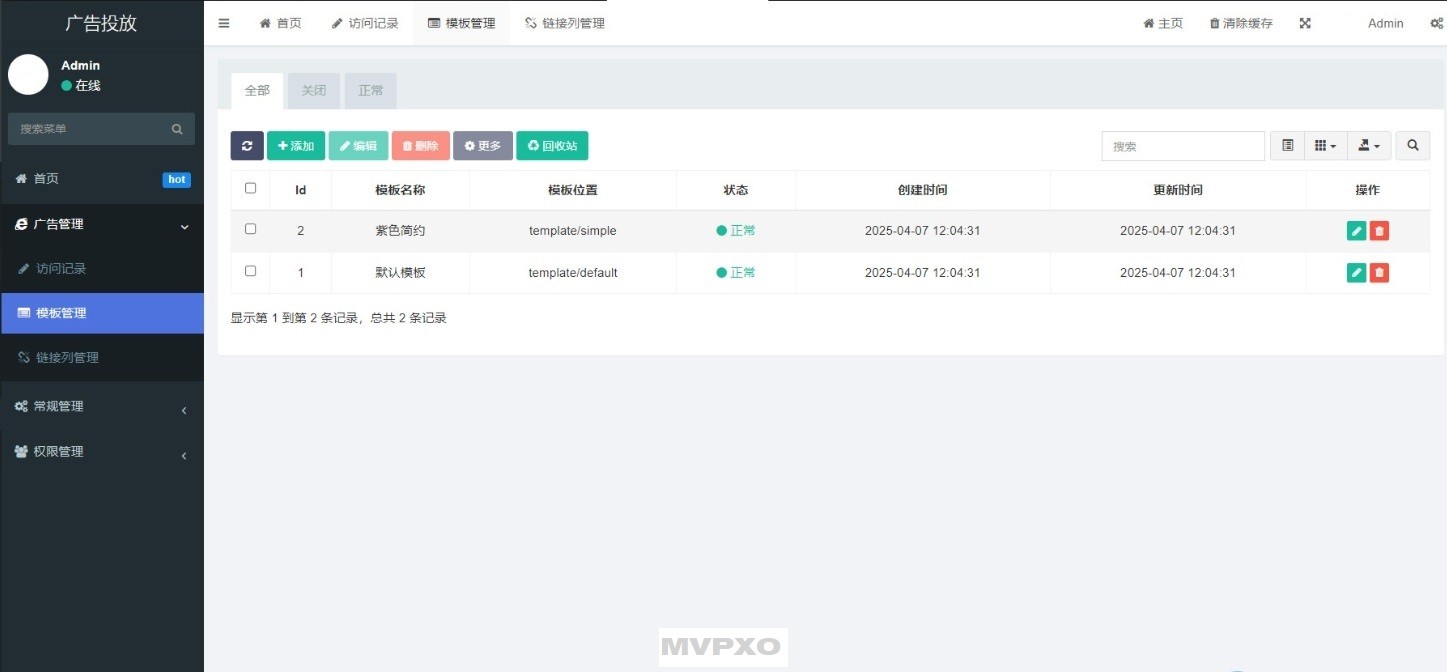Select the 关闭 filter tab
Image resolution: width=1447 pixels, height=672 pixels.
pos(314,90)
